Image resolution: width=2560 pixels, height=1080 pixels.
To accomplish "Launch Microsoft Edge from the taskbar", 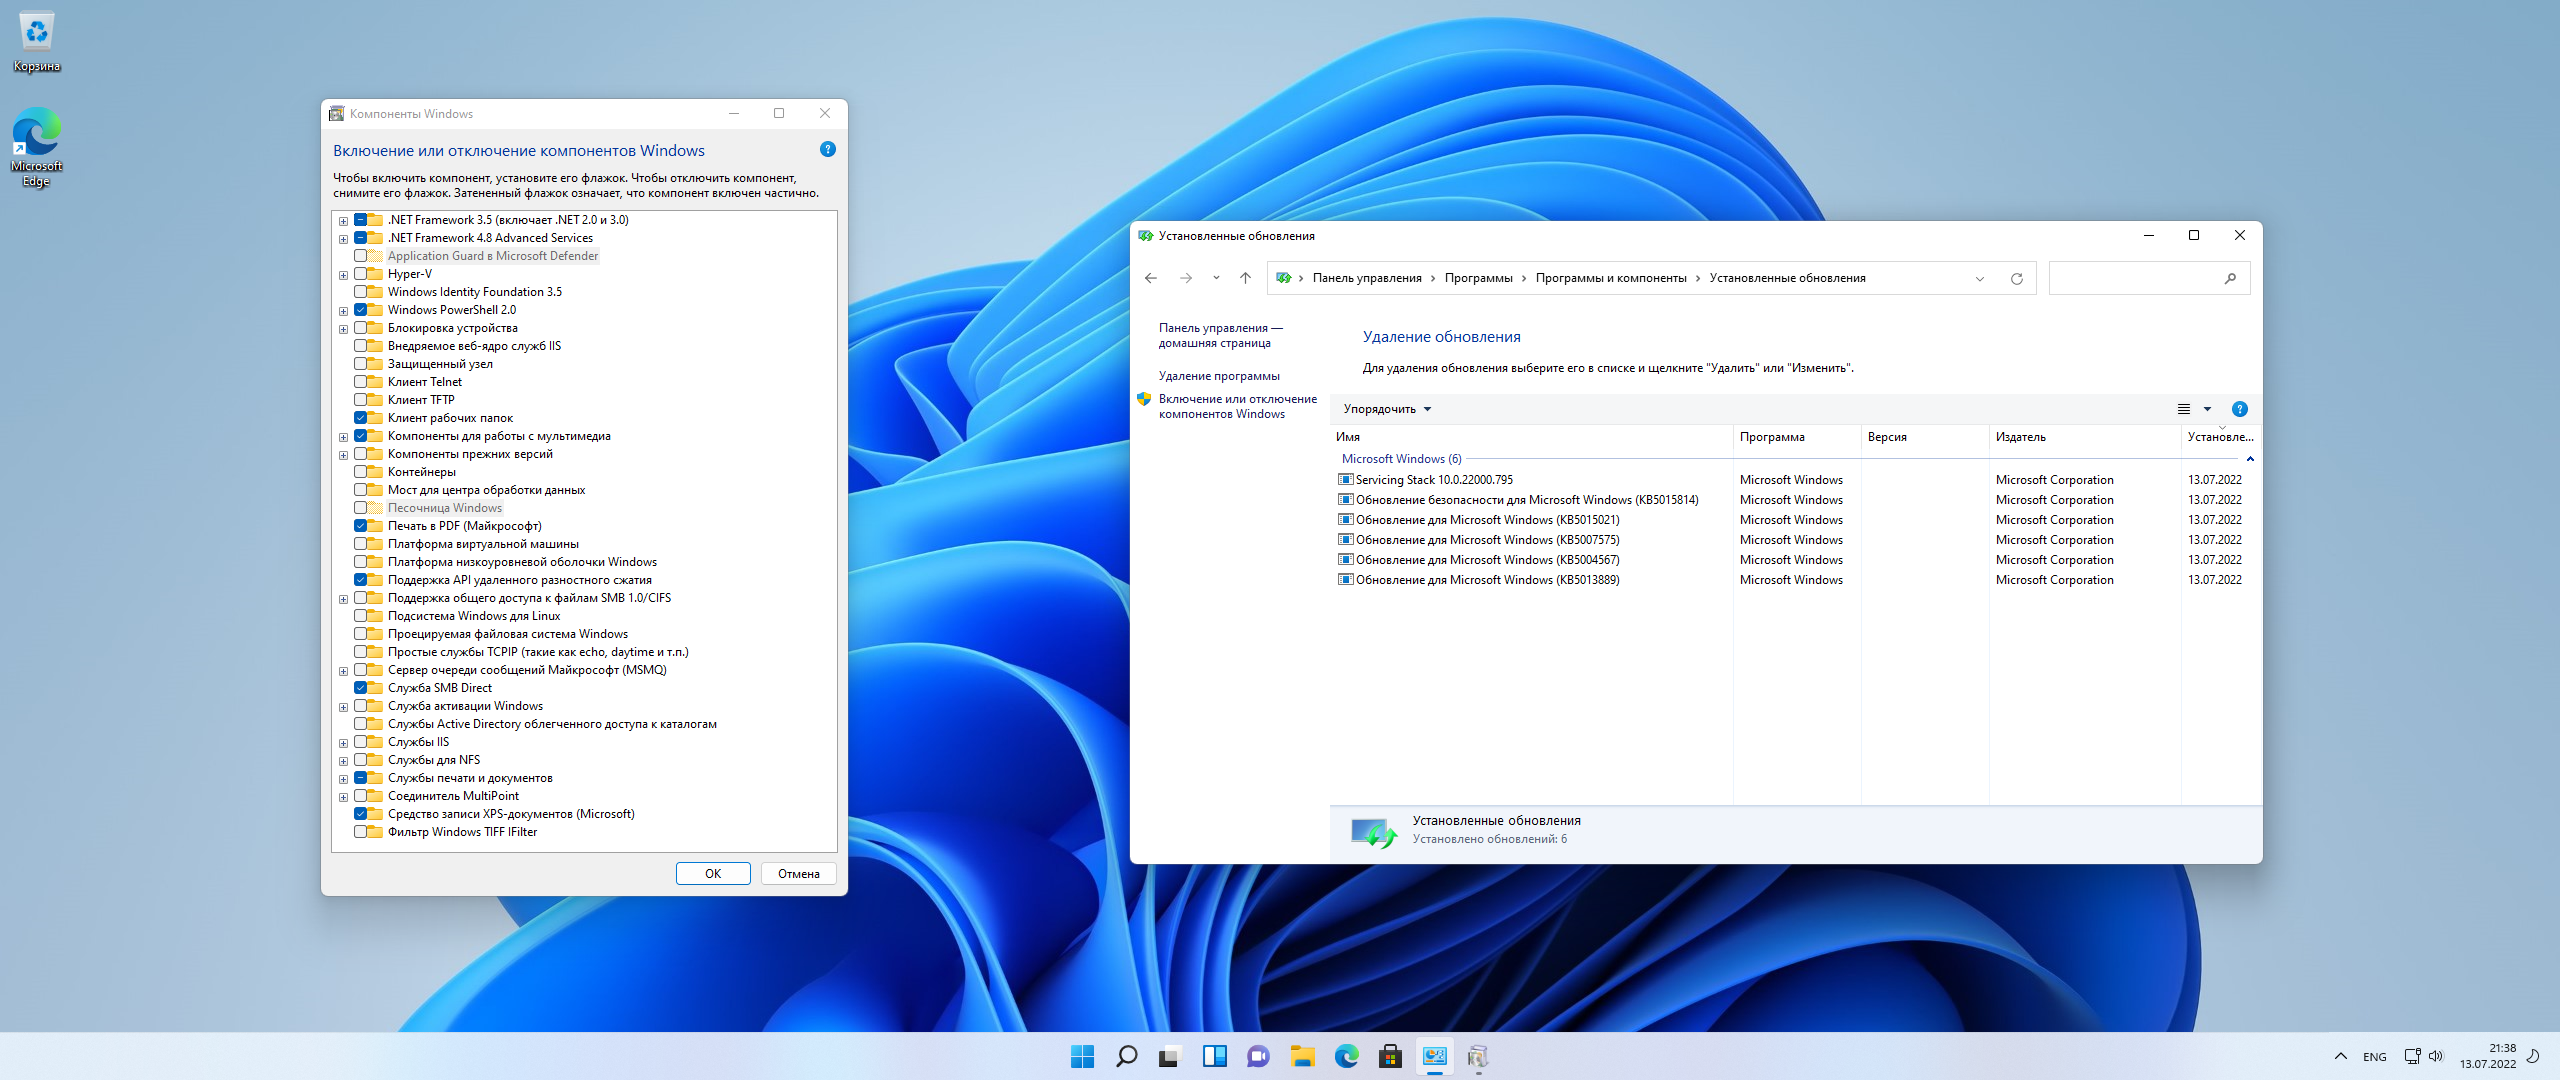I will pyautogui.click(x=1346, y=1056).
